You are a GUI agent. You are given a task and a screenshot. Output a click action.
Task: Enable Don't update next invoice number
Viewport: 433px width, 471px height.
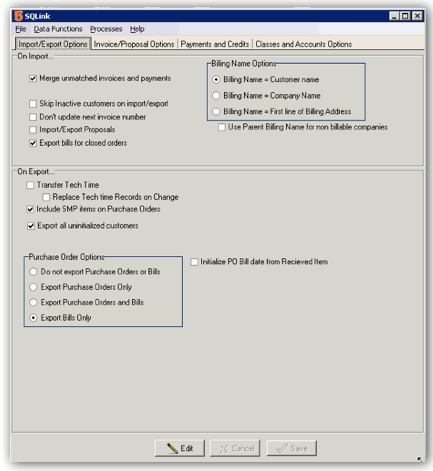pos(33,117)
